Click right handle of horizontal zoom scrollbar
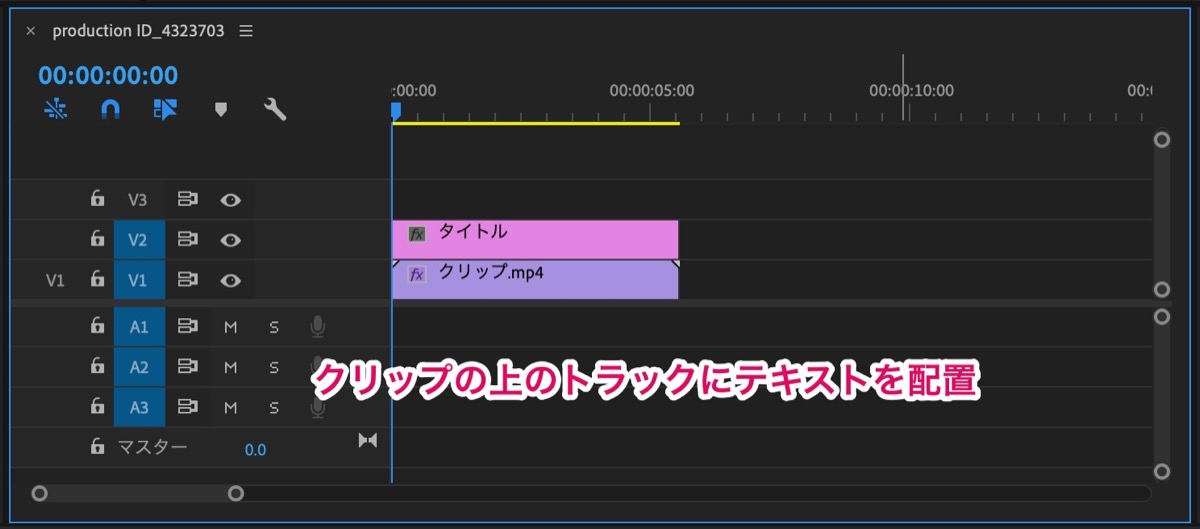The image size is (1200, 529). pyautogui.click(x=236, y=493)
